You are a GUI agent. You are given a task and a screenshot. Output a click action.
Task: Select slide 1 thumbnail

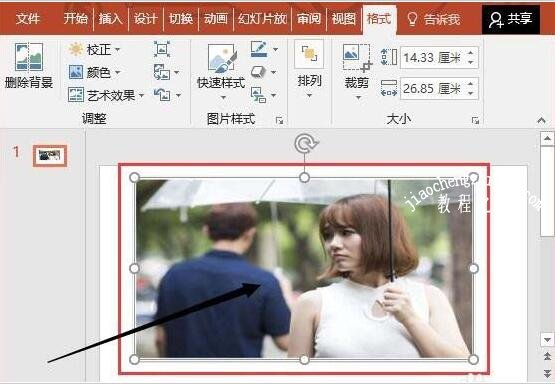[x=50, y=156]
